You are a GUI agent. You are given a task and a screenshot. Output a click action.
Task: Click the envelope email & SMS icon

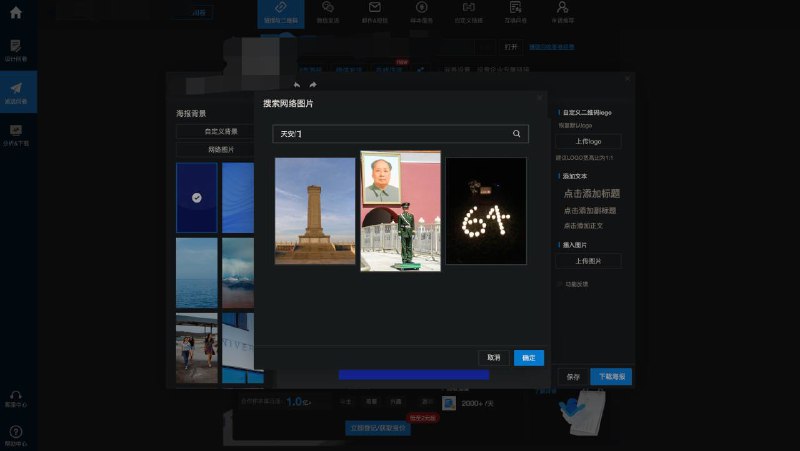coord(374,7)
